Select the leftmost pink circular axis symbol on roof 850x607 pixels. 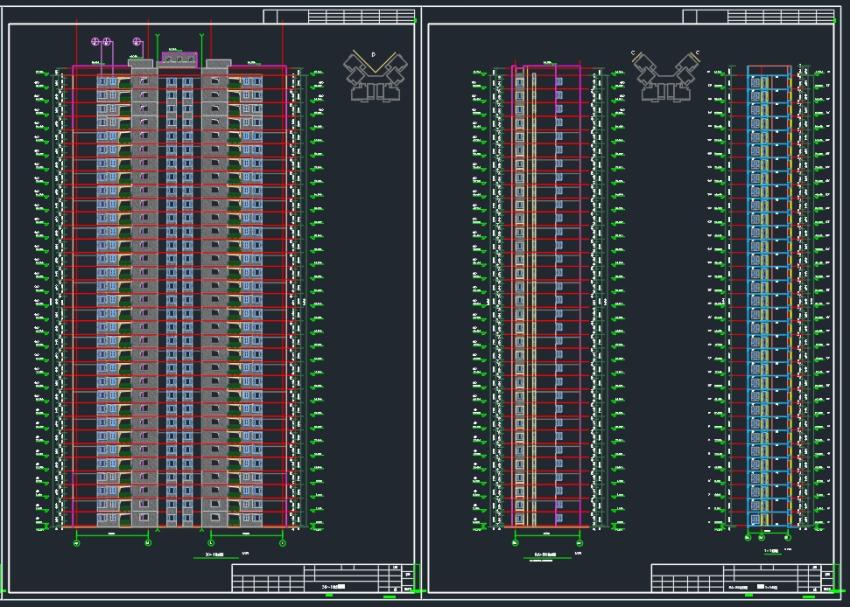[97, 42]
